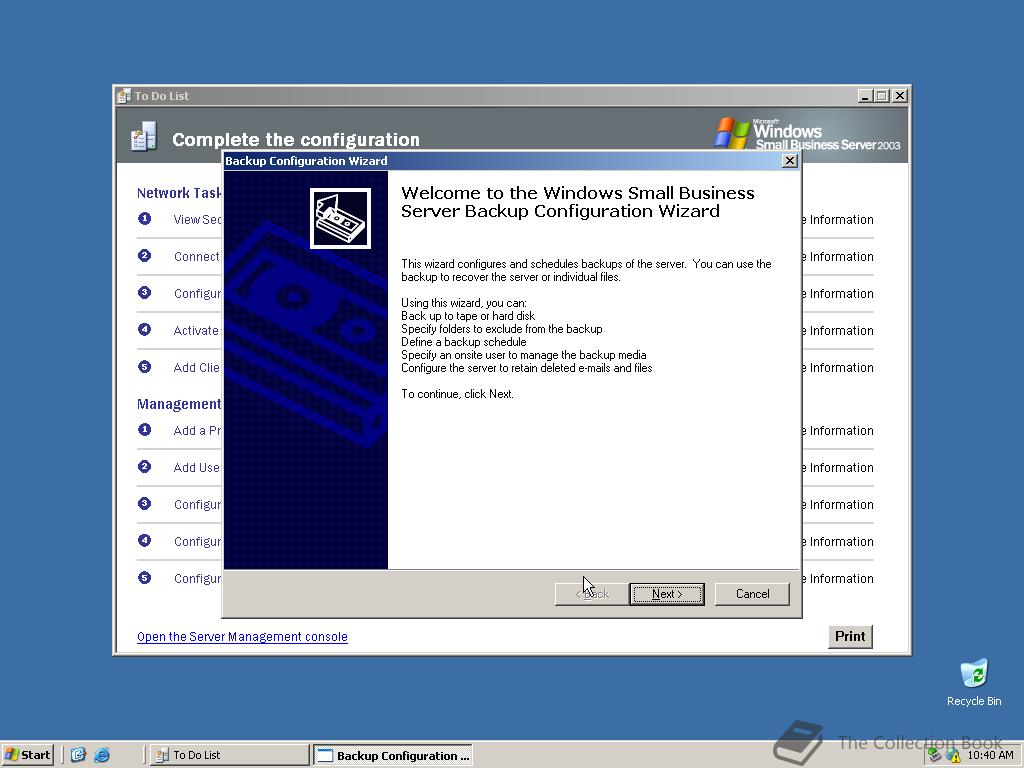Open the View Security task link
The image size is (1024, 768).
tap(197, 219)
